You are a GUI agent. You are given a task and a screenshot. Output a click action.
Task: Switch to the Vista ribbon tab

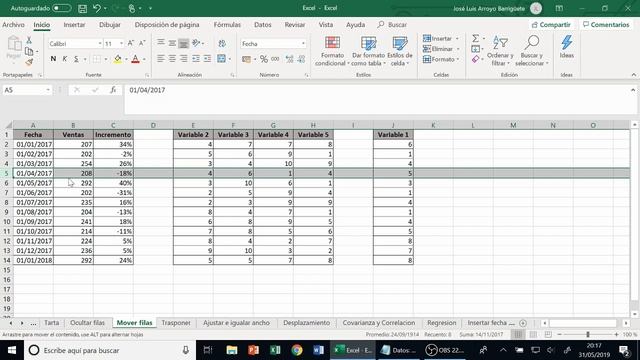pyautogui.click(x=326, y=25)
